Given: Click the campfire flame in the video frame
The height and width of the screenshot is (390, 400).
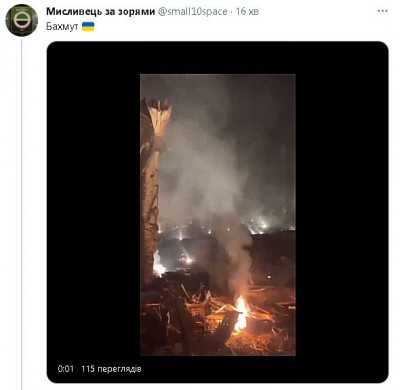Looking at the screenshot, I should point(241,314).
